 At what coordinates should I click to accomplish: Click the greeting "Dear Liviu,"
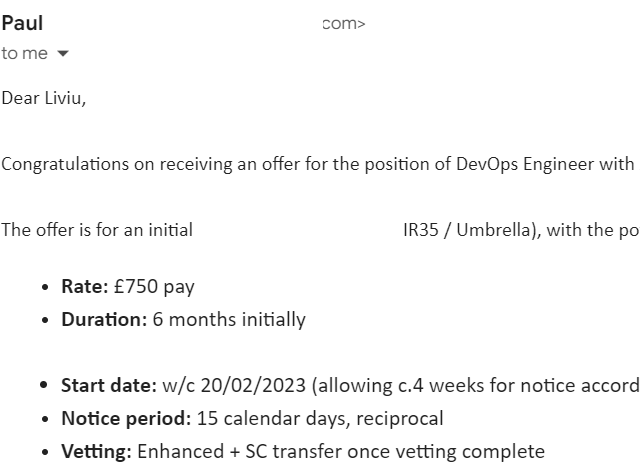pyautogui.click(x=44, y=98)
